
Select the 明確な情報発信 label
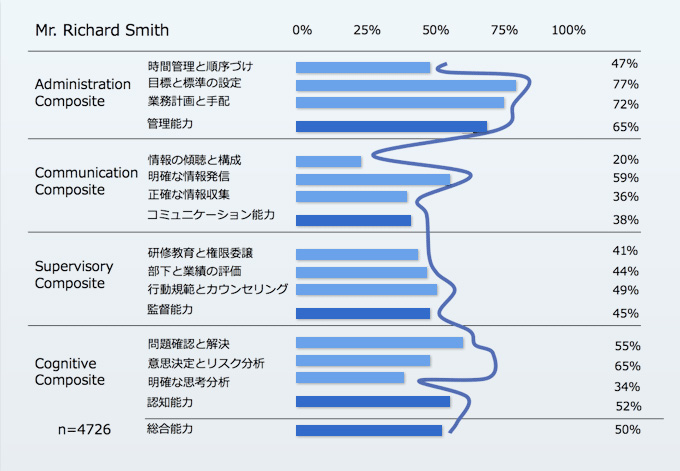(x=189, y=177)
